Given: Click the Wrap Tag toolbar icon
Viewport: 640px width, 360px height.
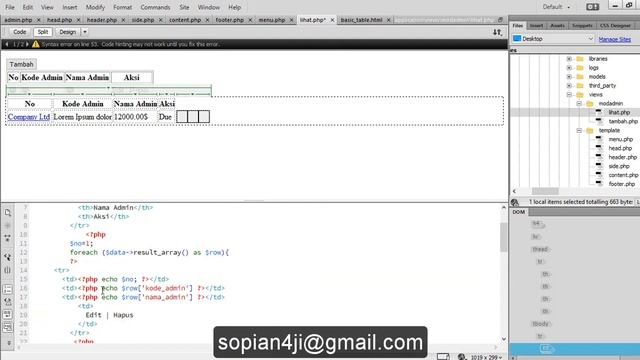Looking at the screenshot, I should pyautogui.click(x=7, y=315).
